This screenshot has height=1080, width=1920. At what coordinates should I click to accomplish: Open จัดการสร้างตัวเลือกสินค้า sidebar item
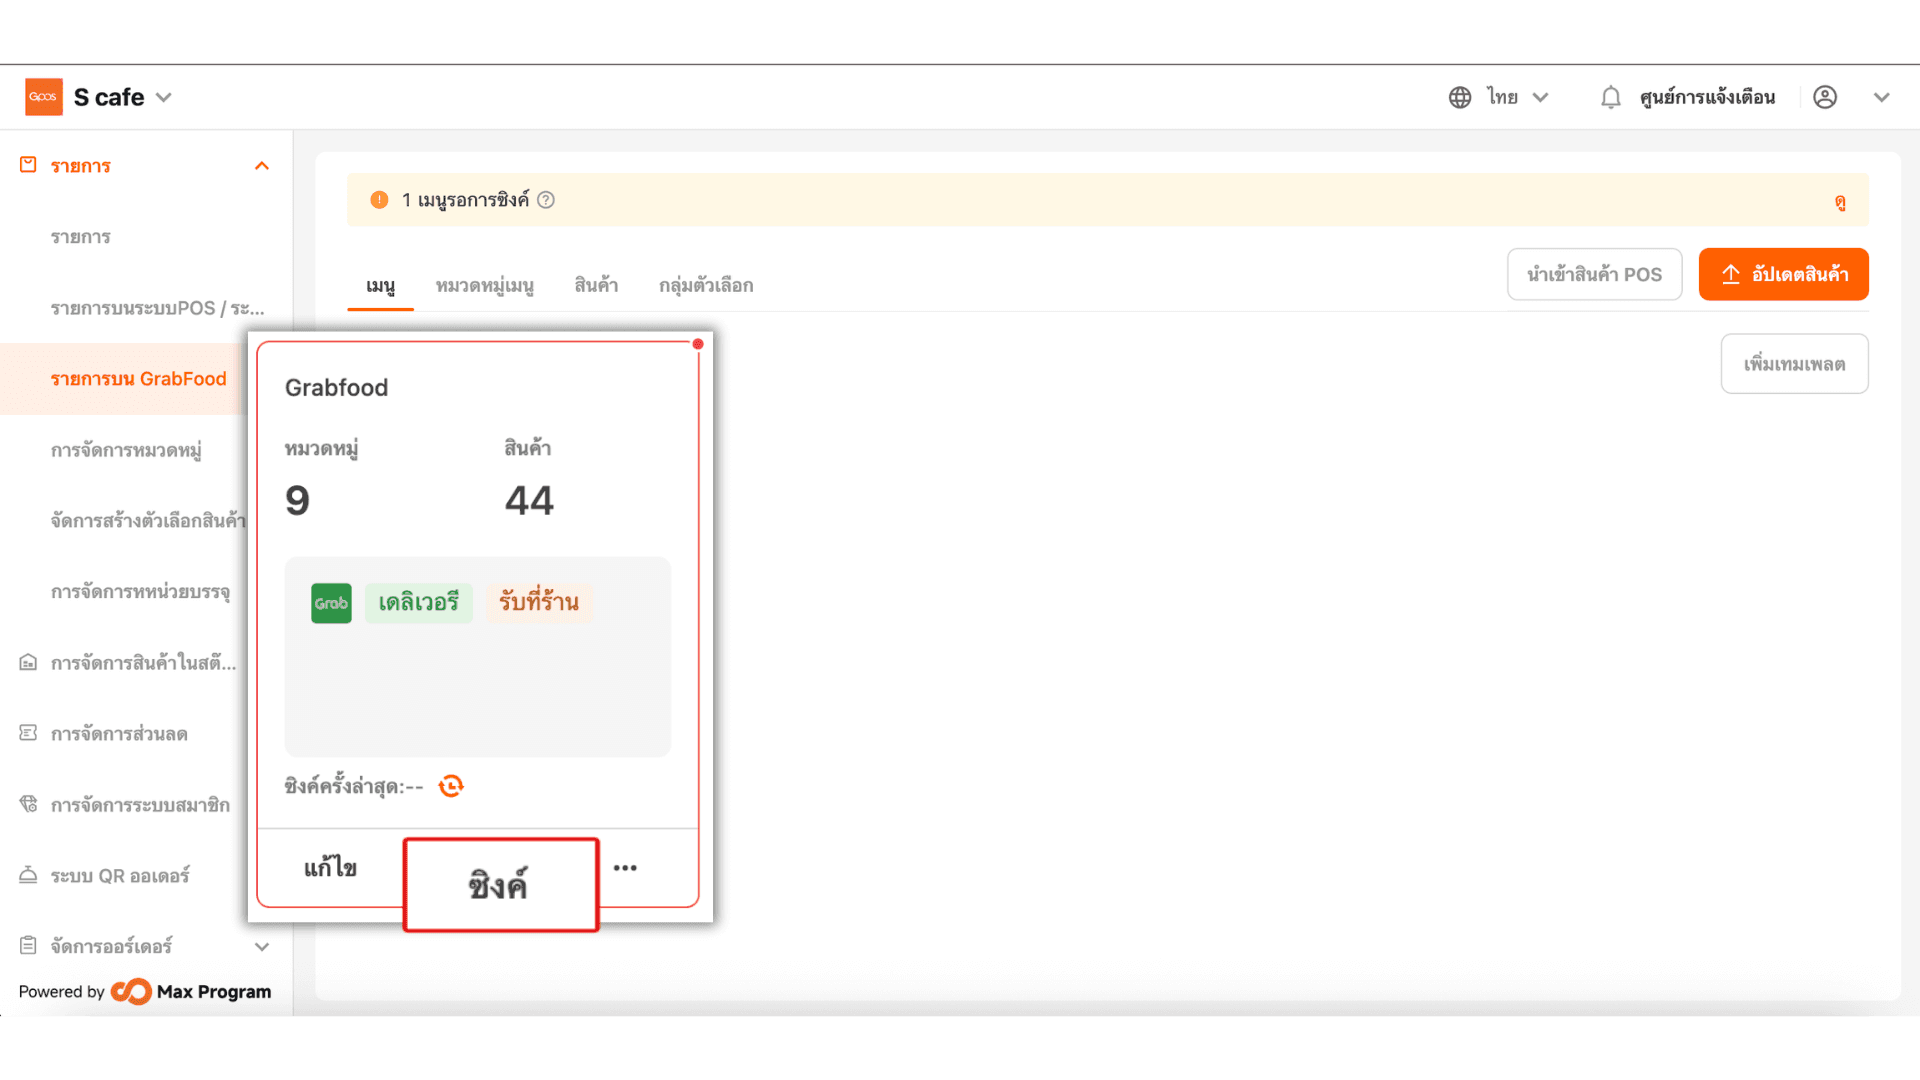pos(148,521)
